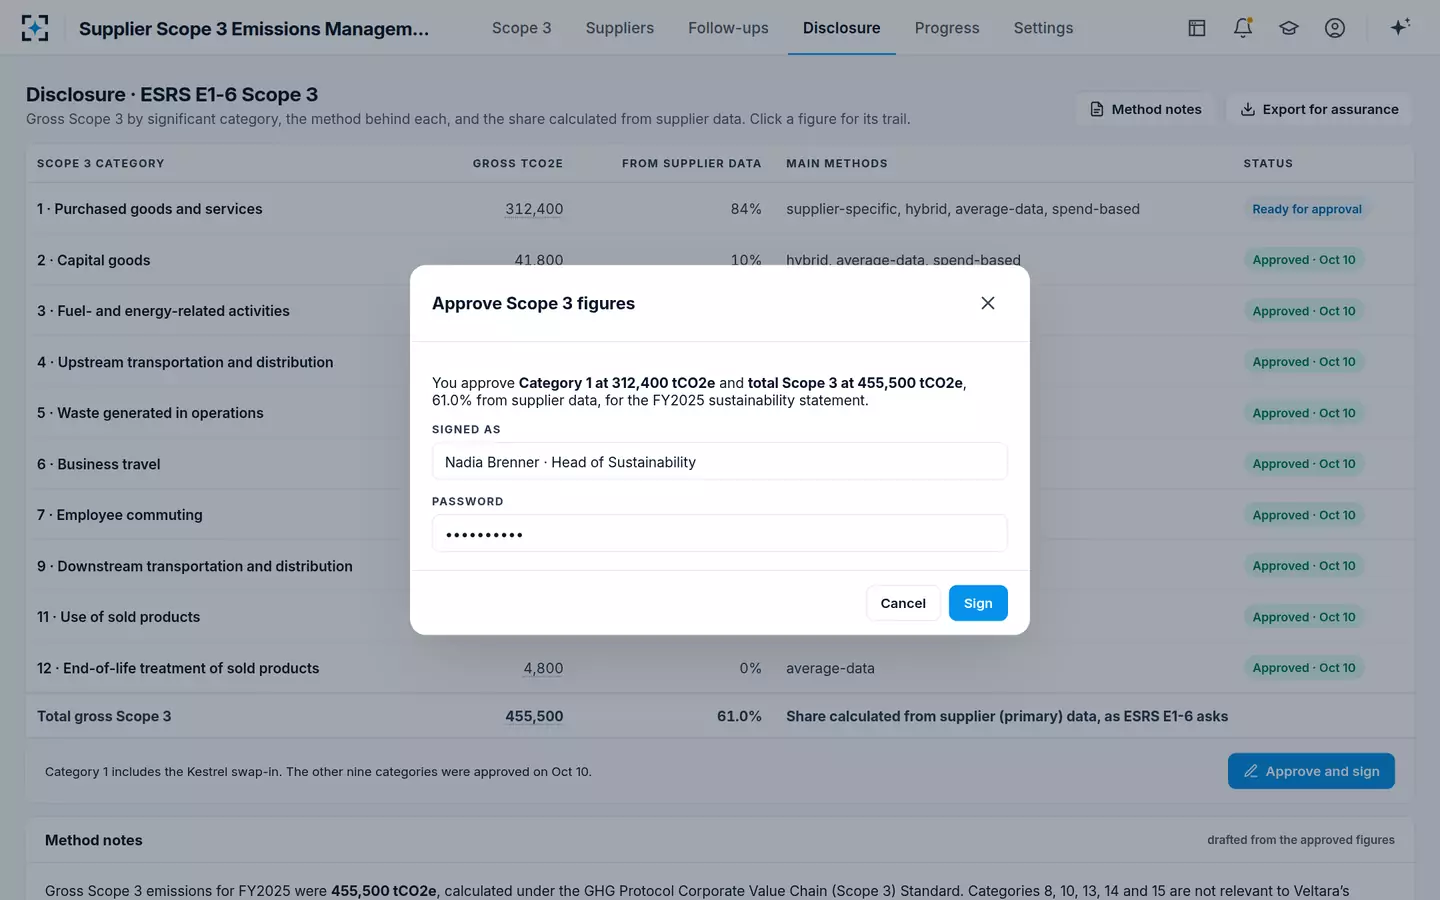1440x900 pixels.
Task: Open the 455,500 total figure trail
Action: [534, 716]
